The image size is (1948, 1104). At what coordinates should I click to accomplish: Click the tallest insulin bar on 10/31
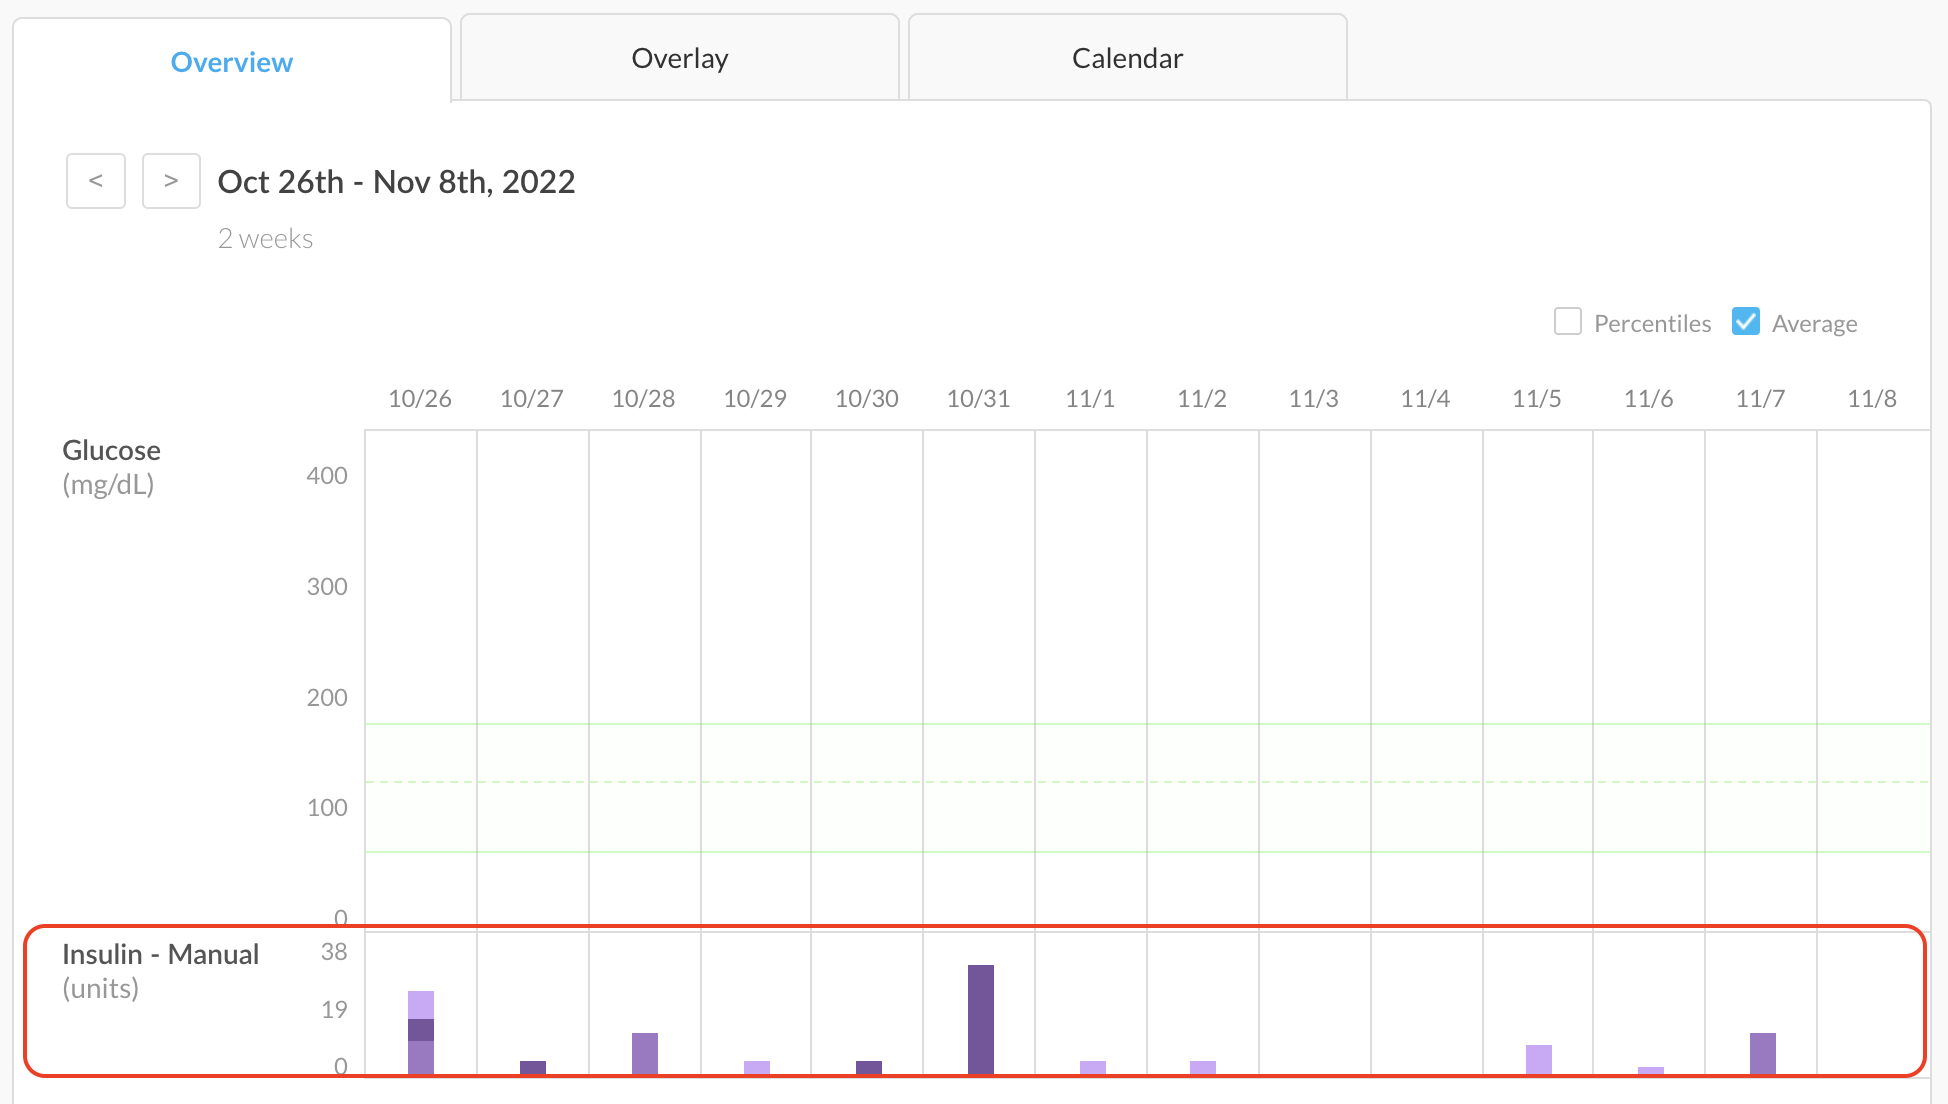[979, 1020]
